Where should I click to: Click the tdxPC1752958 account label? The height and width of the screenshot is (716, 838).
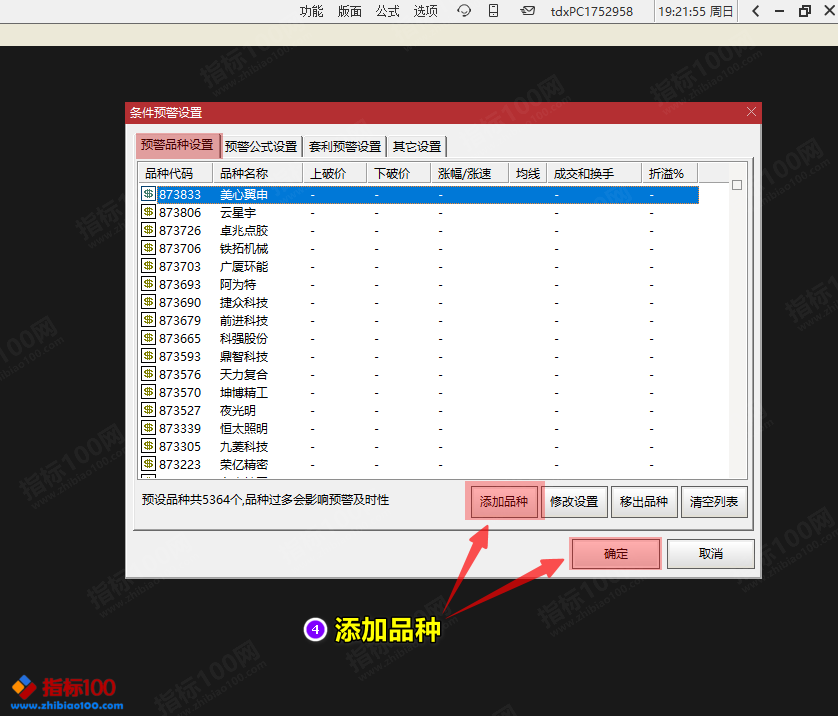coord(592,11)
